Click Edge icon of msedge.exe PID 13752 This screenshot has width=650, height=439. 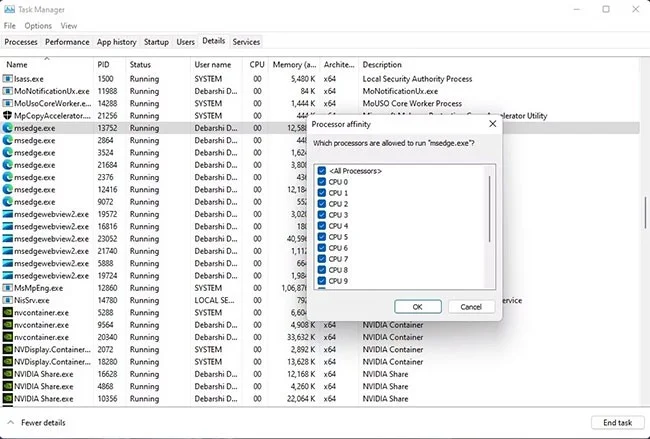[8, 128]
